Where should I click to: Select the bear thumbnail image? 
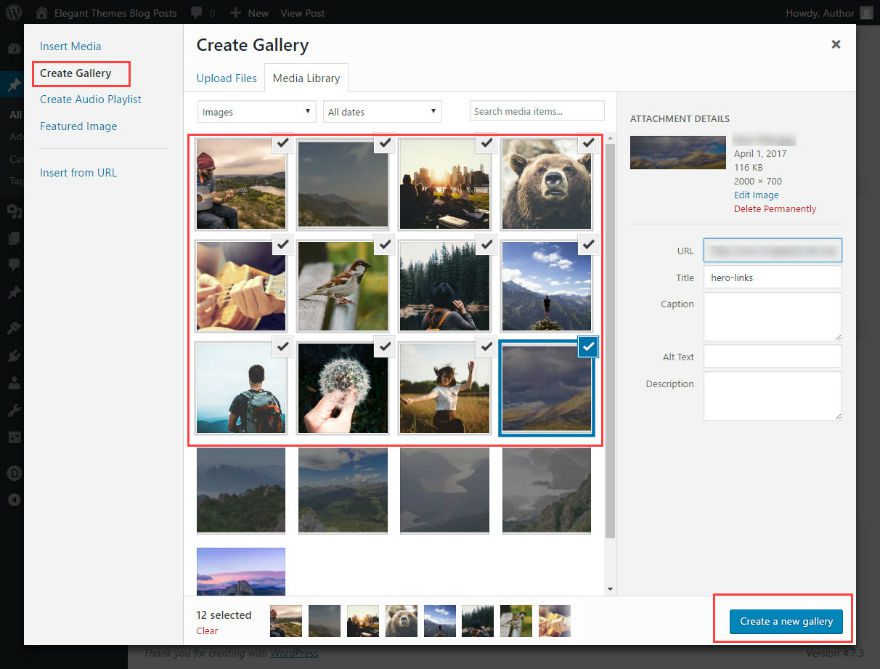pos(546,184)
